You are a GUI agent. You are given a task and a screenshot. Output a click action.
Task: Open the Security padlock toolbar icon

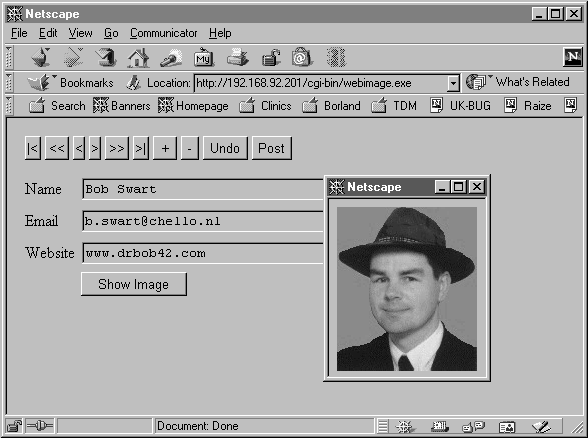[x=271, y=58]
